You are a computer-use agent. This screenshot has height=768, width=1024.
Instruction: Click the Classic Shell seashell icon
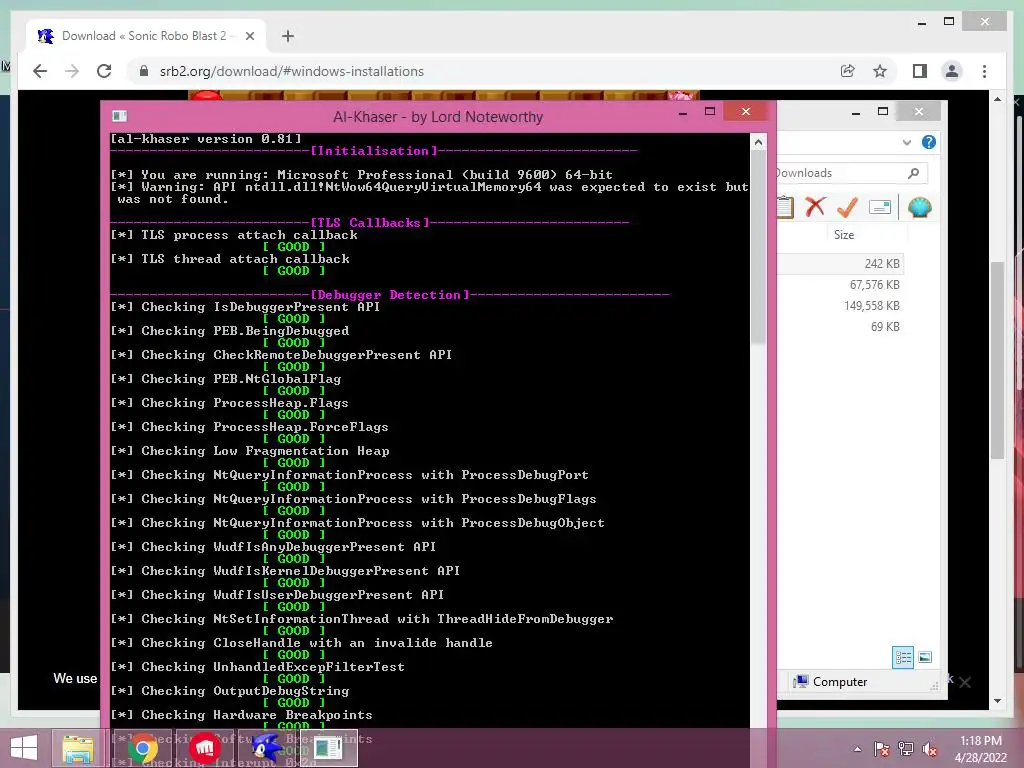(x=920, y=207)
